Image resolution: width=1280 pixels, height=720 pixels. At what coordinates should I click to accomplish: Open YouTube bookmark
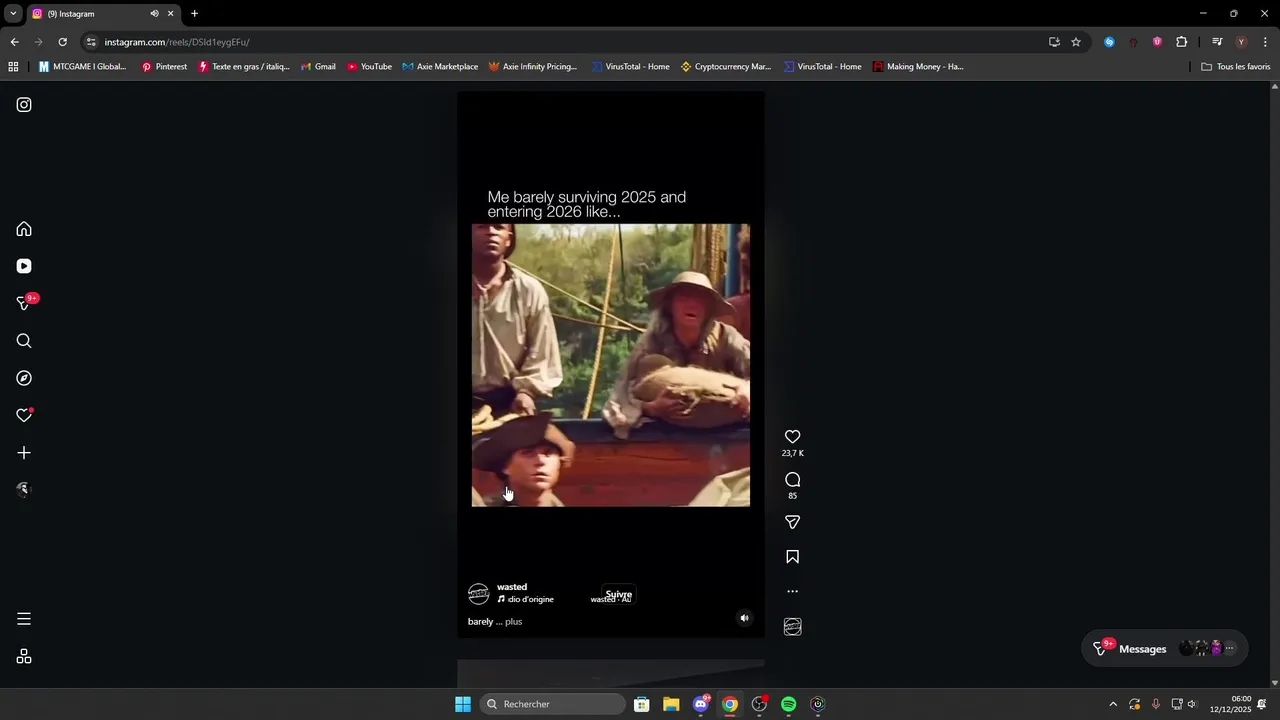(369, 67)
